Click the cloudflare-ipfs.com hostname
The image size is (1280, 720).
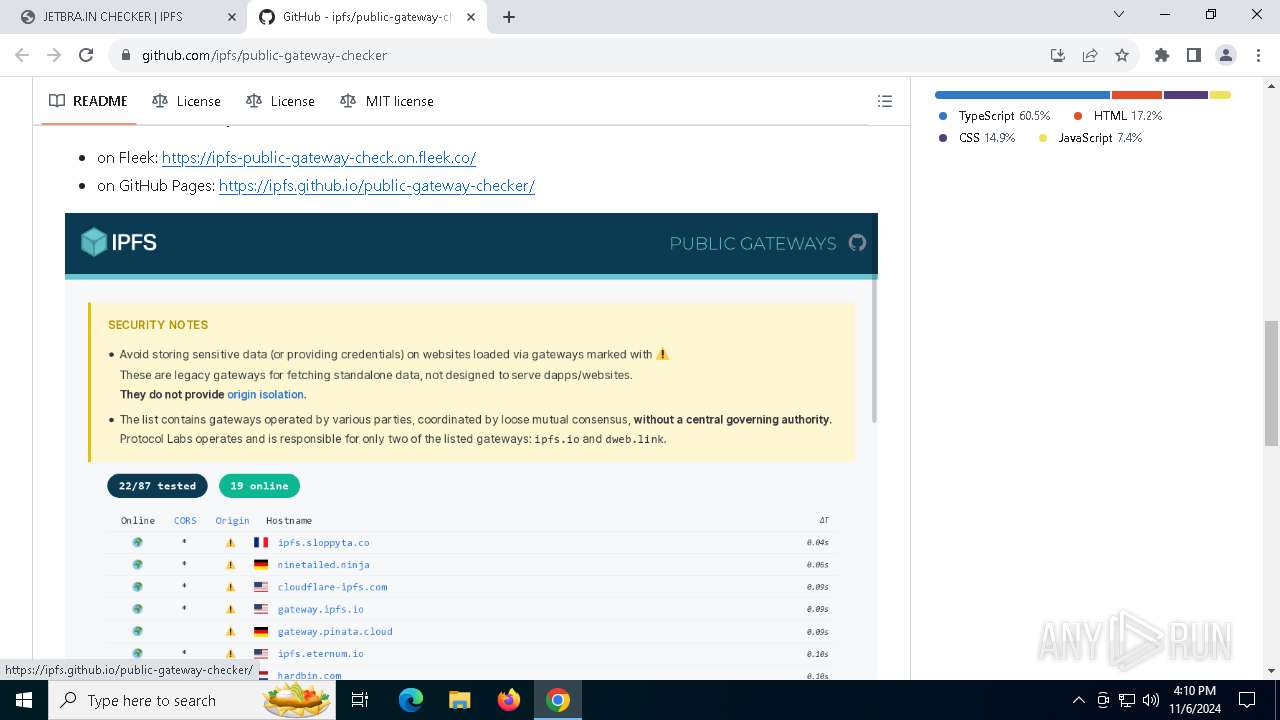pyautogui.click(x=332, y=587)
